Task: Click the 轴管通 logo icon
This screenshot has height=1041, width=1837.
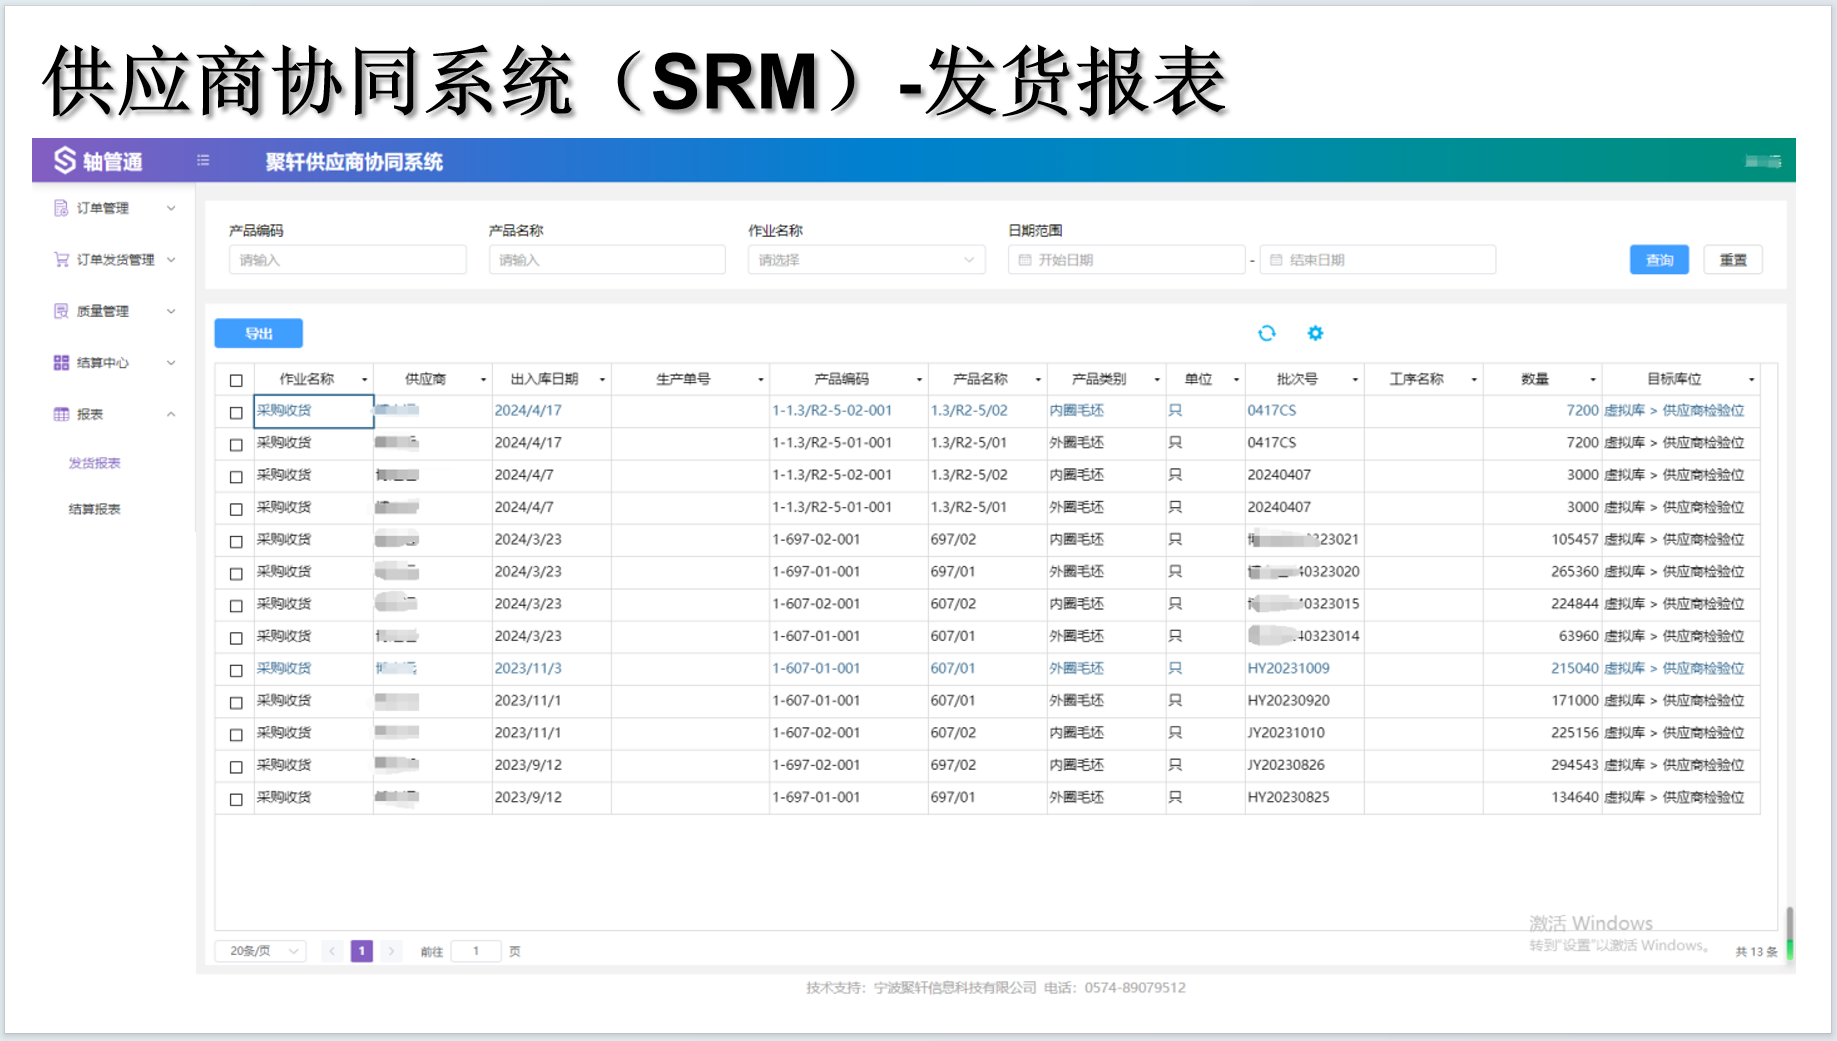Action: coord(65,161)
